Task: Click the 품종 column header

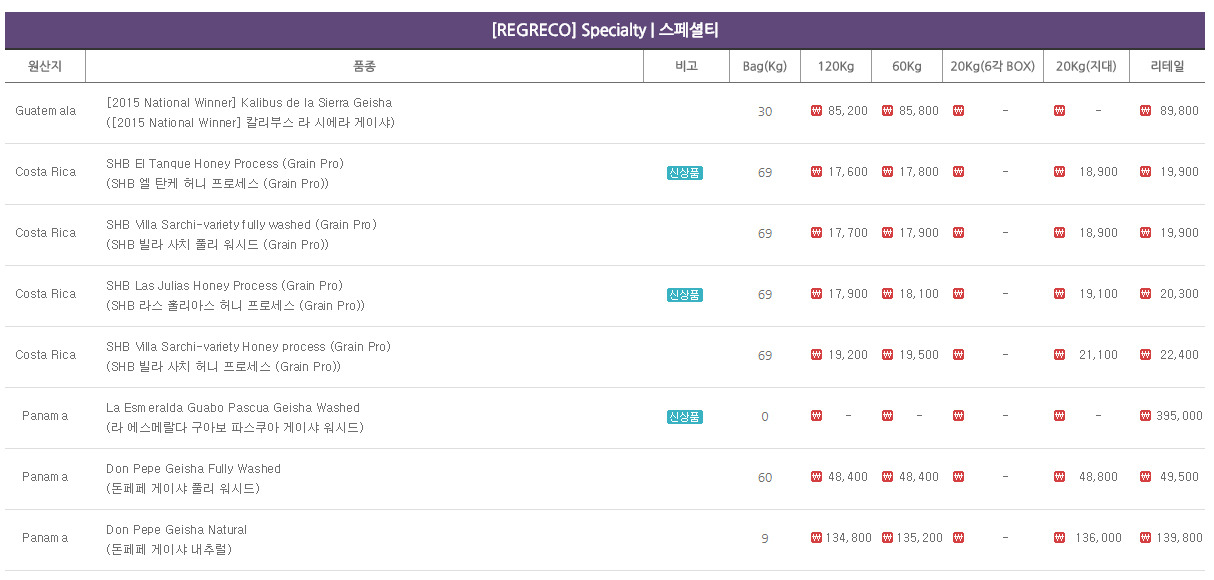Action: point(364,66)
